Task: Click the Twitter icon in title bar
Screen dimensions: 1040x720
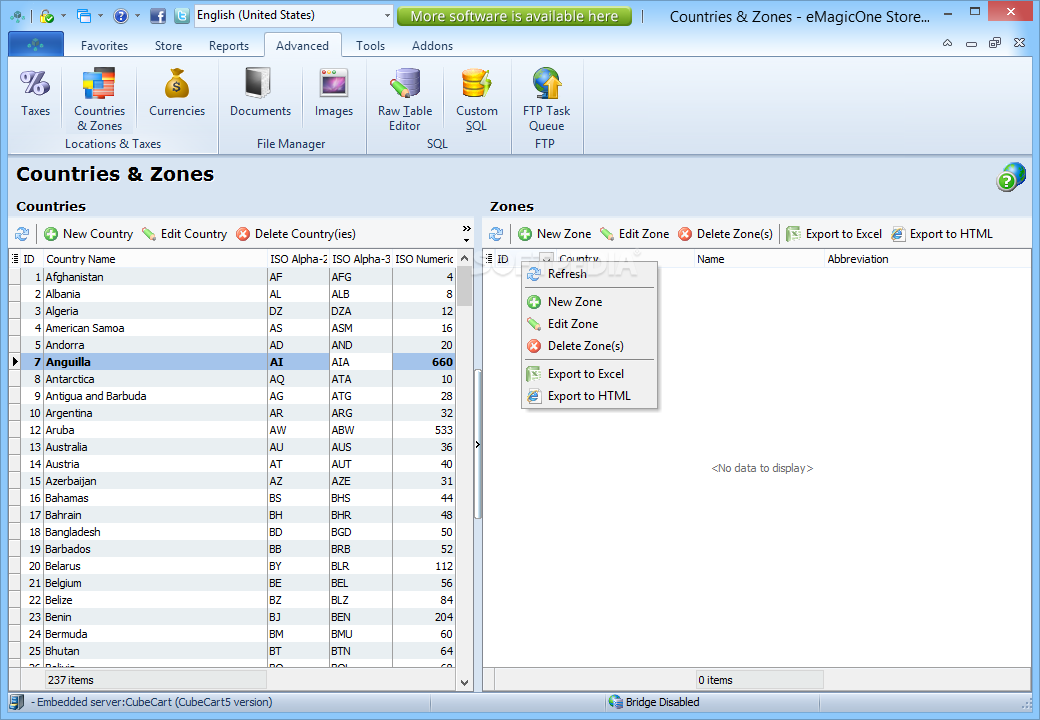Action: coord(182,15)
